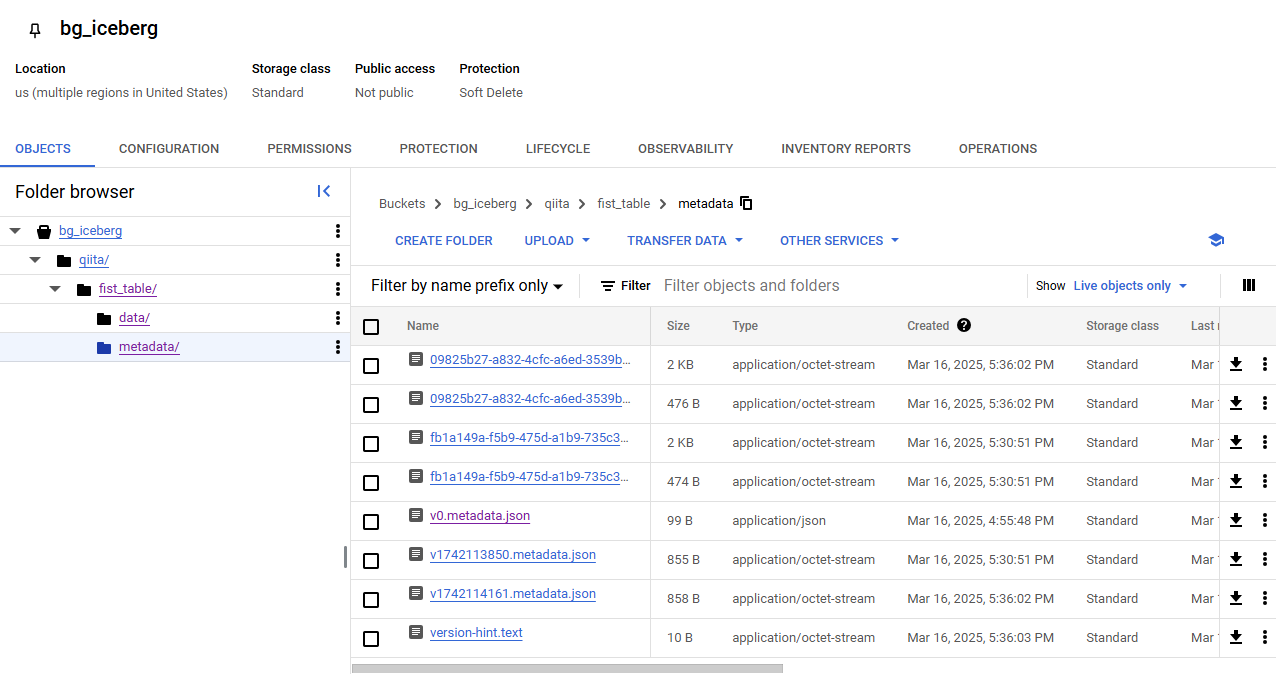Collapse the fist_table/ tree node

pos(55,289)
